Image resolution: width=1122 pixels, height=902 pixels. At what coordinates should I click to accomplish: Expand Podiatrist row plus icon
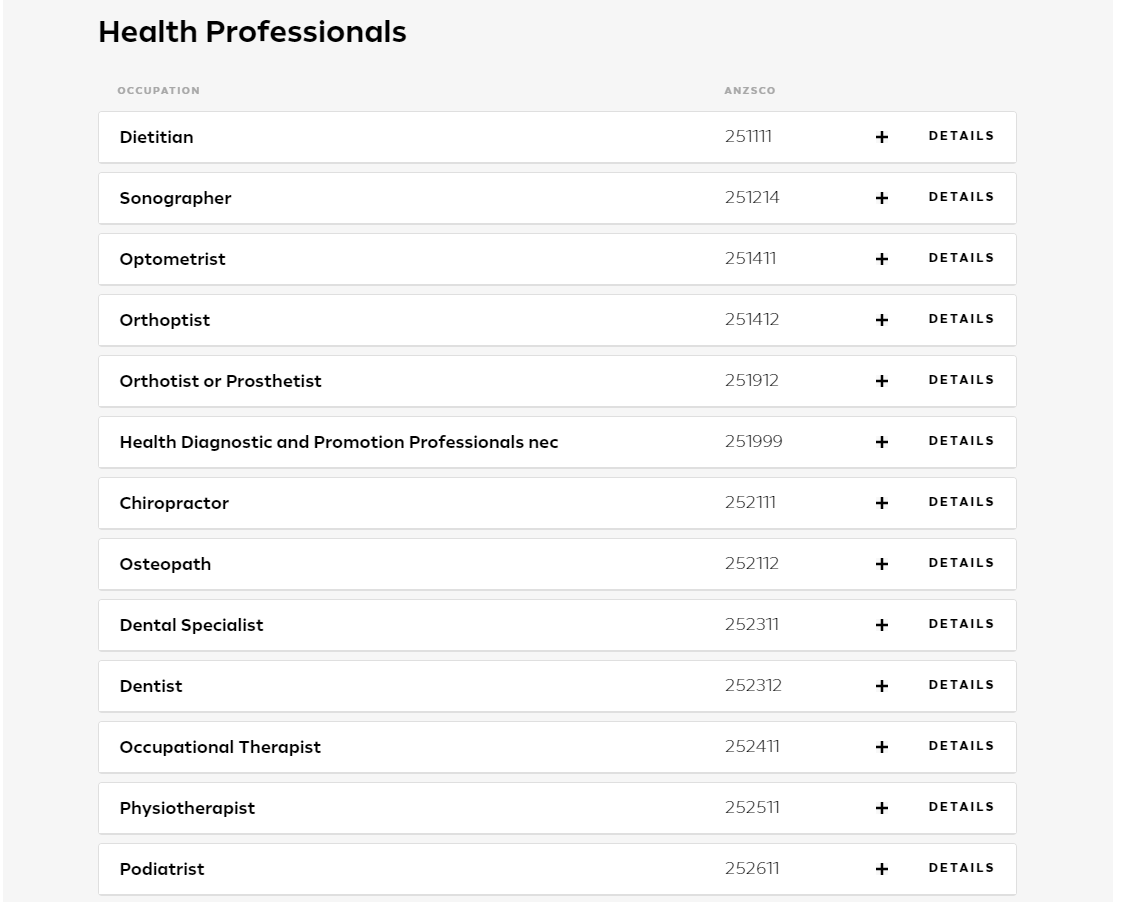tap(882, 869)
